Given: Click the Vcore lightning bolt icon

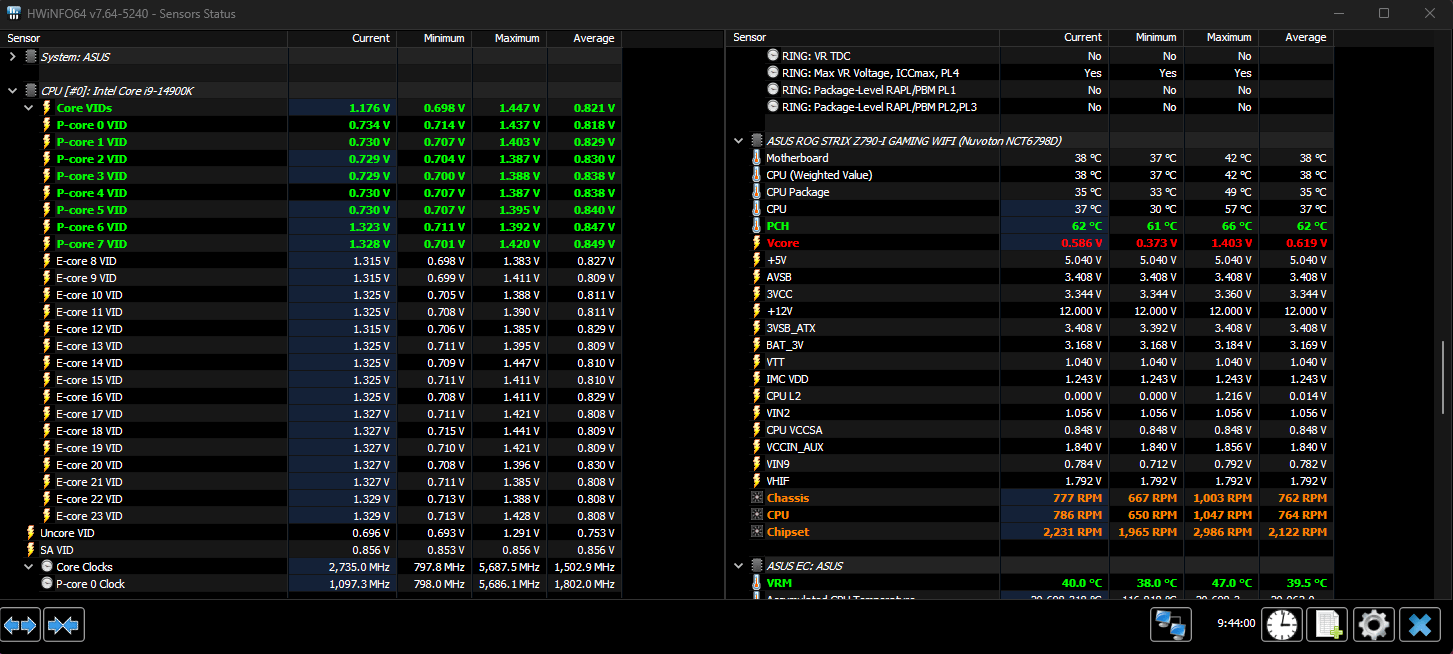Looking at the screenshot, I should point(757,243).
